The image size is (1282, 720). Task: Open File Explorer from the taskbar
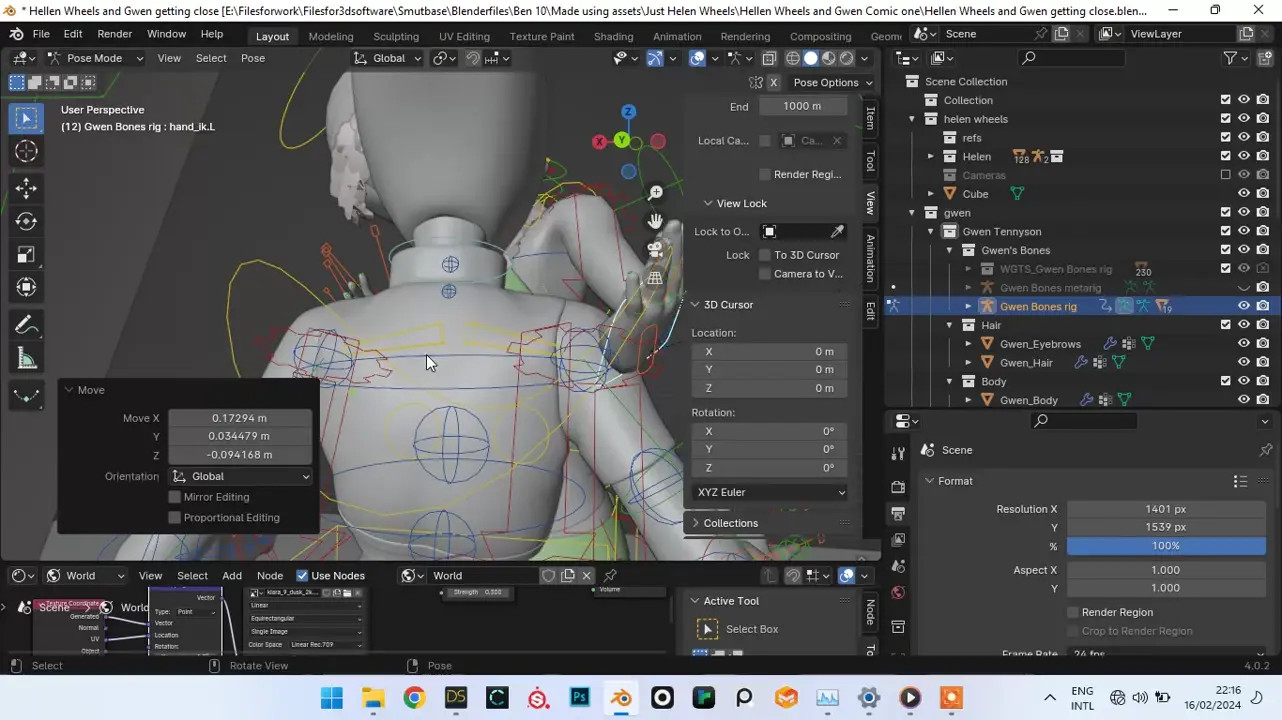[373, 698]
